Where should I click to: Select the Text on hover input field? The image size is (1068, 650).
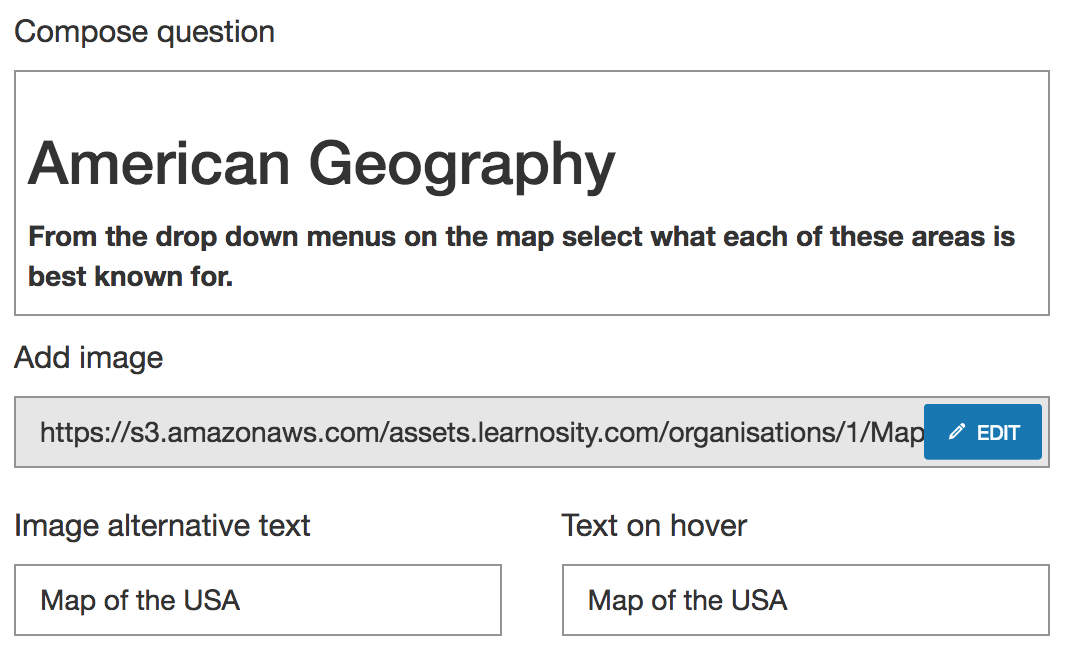tap(805, 600)
